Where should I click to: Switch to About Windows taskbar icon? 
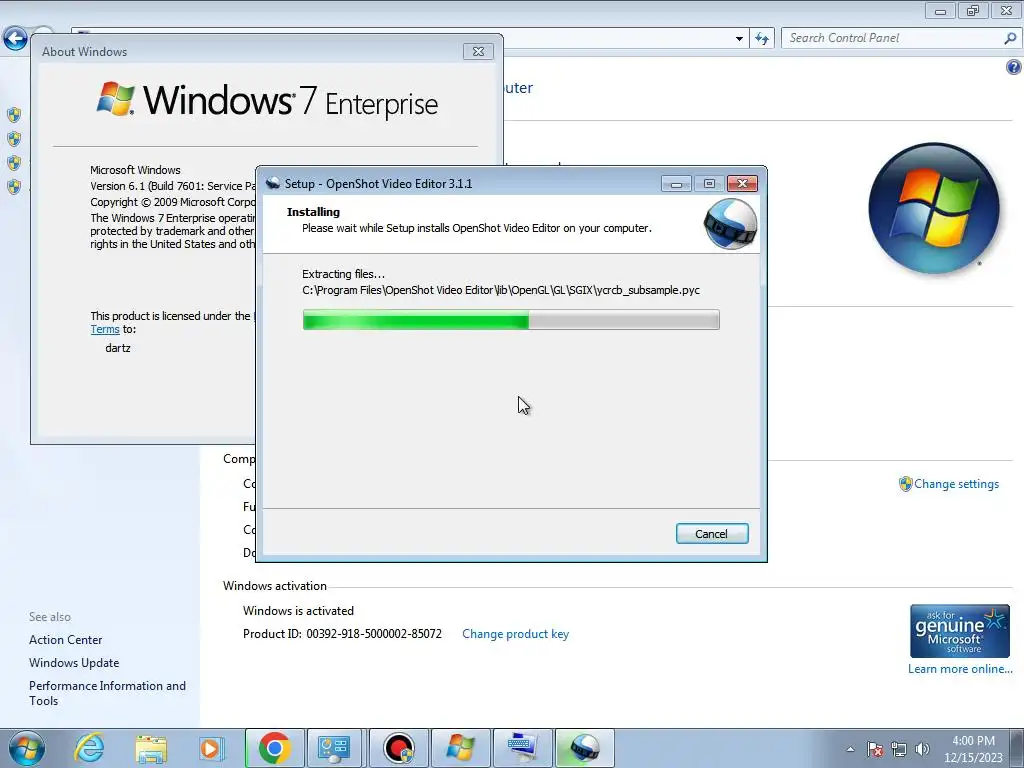coord(460,748)
